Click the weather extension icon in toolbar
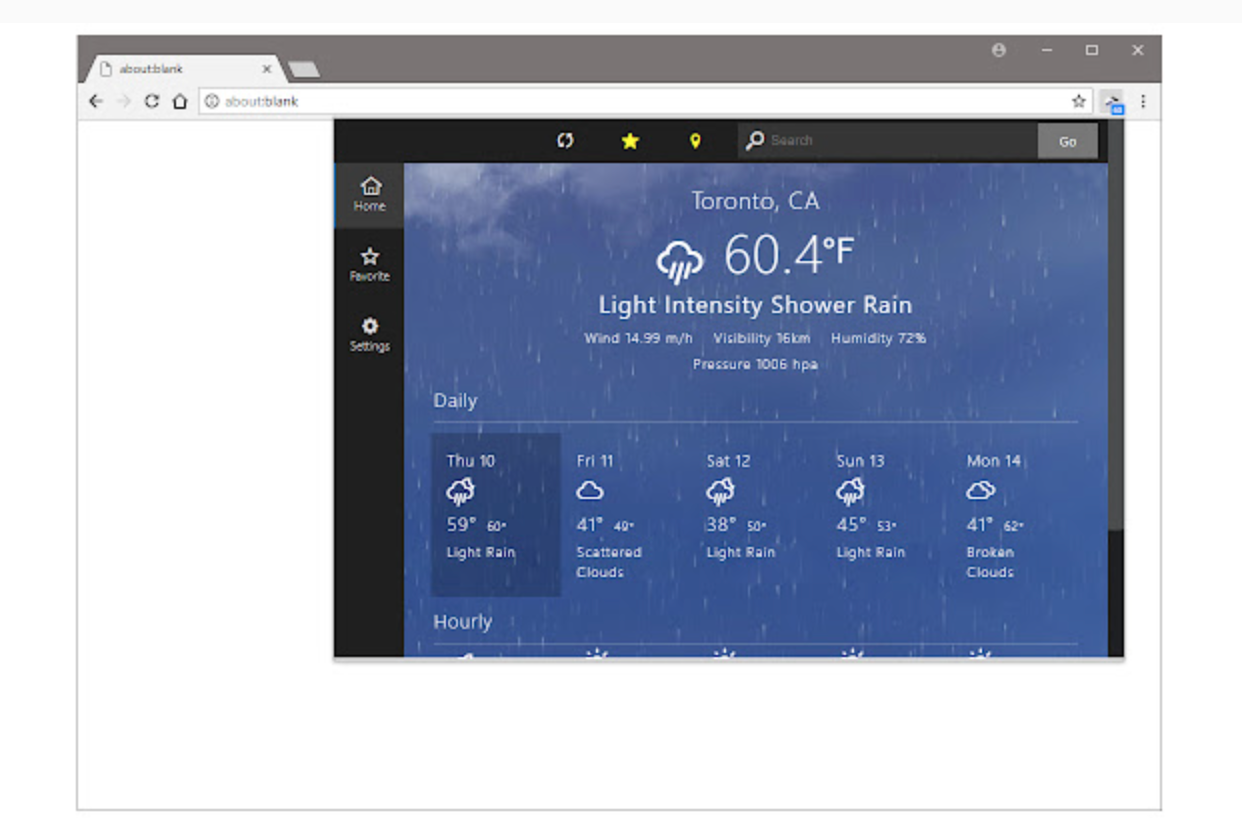The image size is (1242, 818). tap(1112, 101)
